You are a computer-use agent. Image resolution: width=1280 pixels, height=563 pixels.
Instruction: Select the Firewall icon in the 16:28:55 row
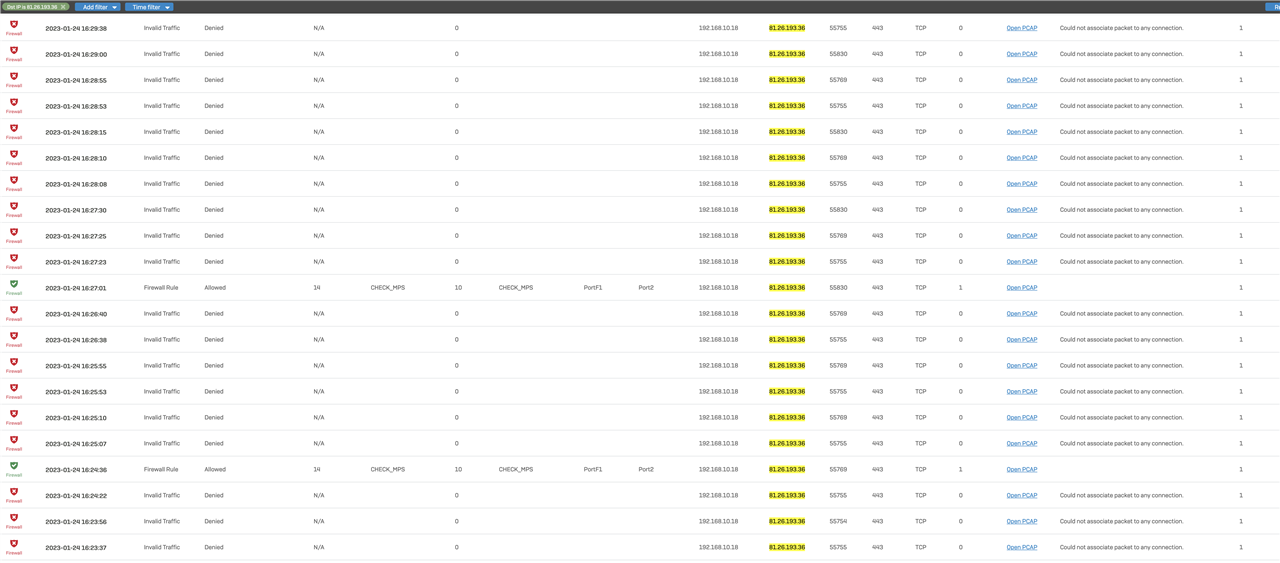click(x=14, y=79)
